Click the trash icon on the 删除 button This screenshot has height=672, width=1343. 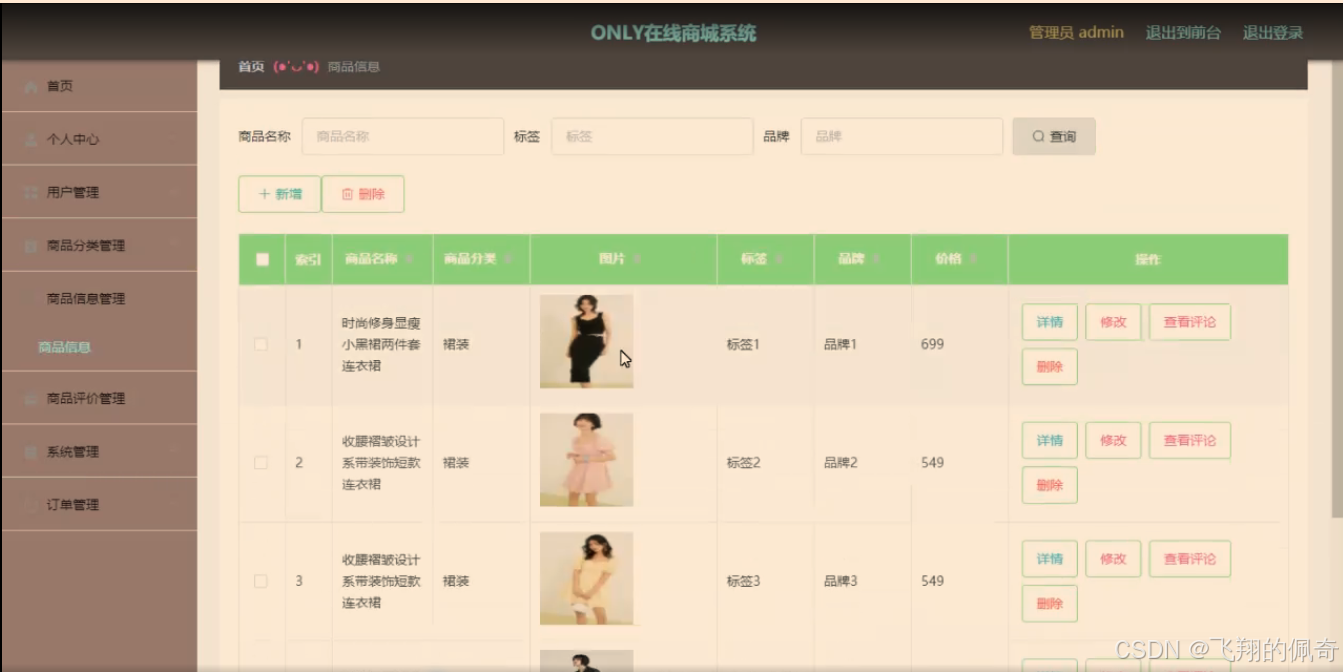click(x=347, y=194)
